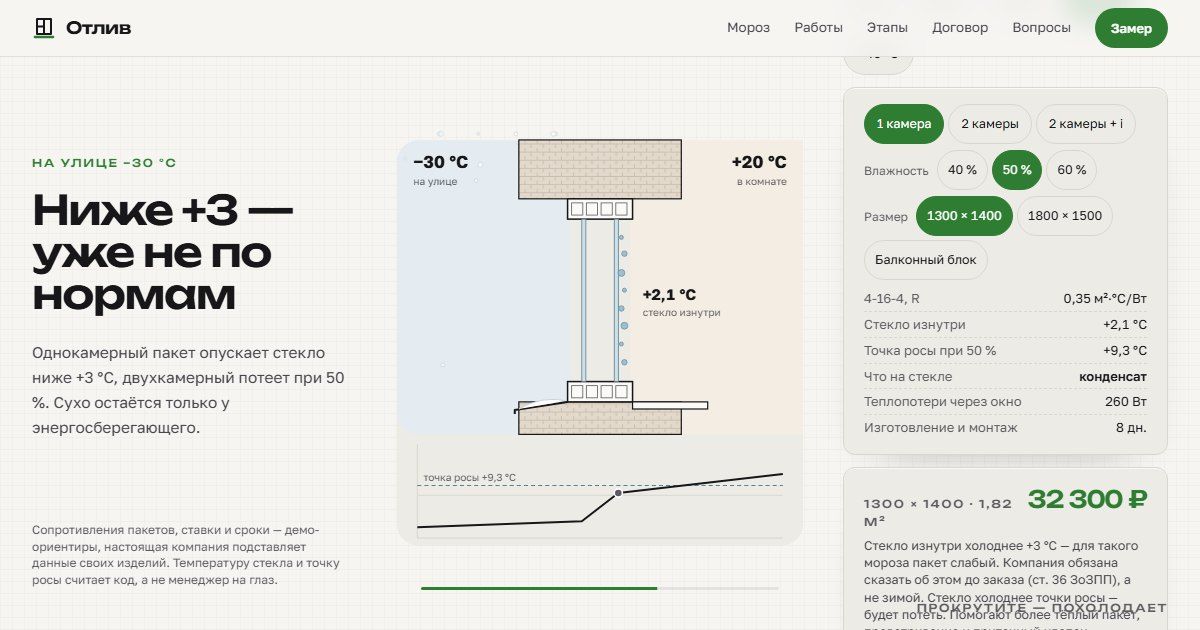Click 'ПРОКРУТИТЕ — ПОХОЛОДАЕТ' scroll hint
Viewport: 1200px width, 630px height.
coord(1041,608)
